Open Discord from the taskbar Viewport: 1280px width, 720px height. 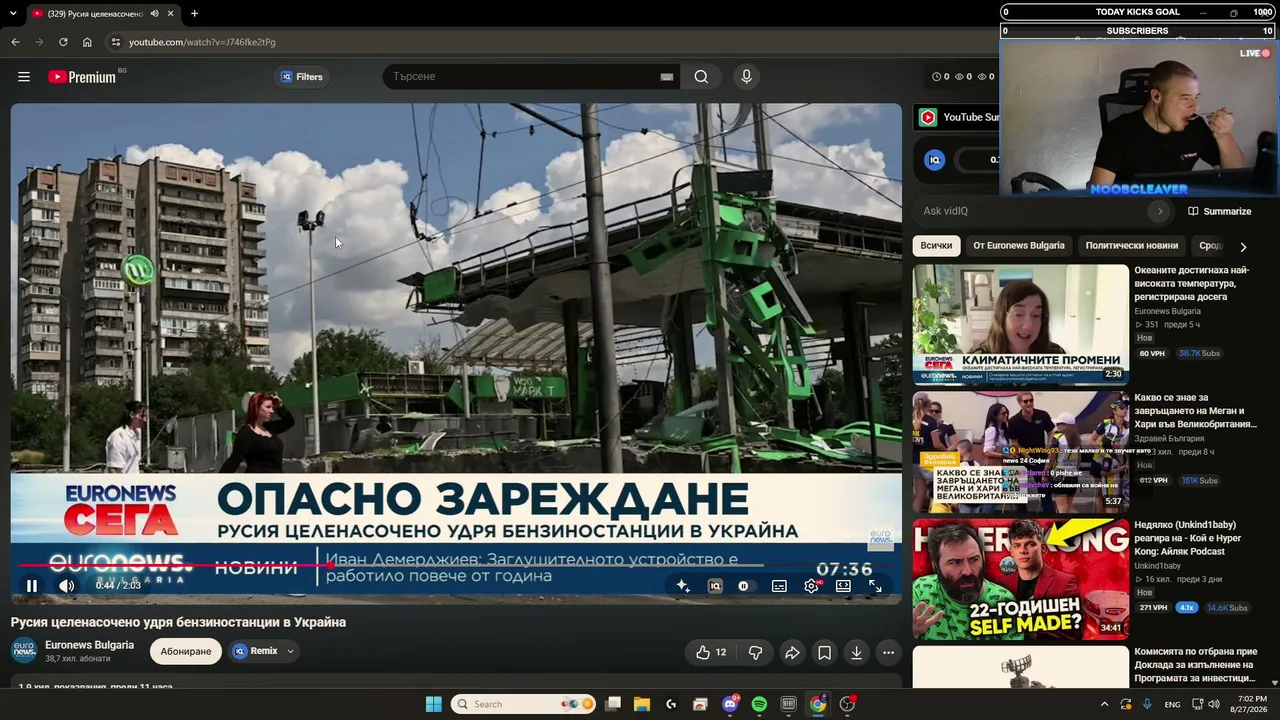pyautogui.click(x=730, y=704)
